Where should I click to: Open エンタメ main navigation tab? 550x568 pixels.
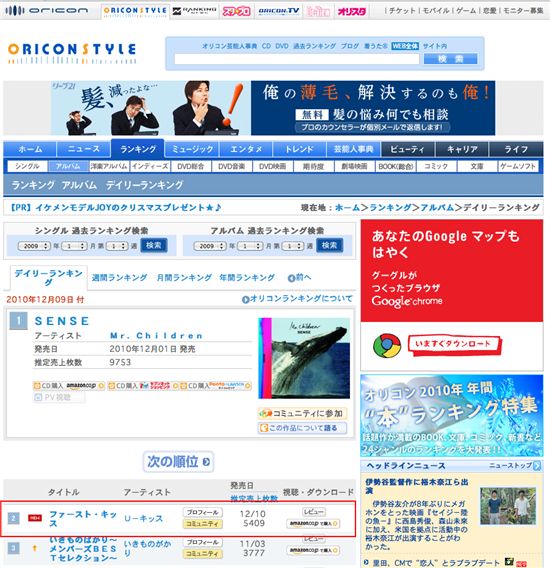246,149
